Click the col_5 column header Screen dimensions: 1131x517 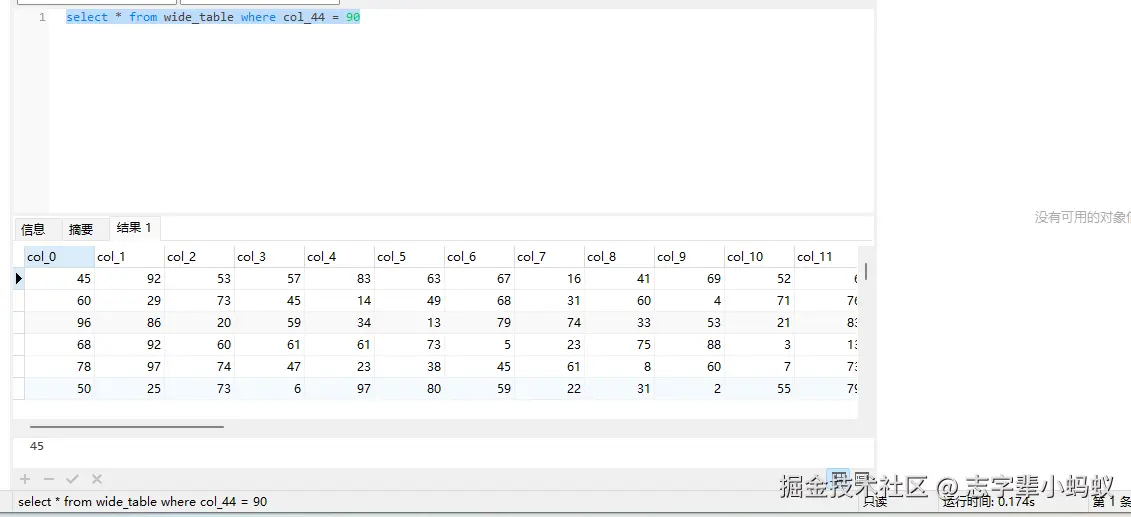point(410,257)
